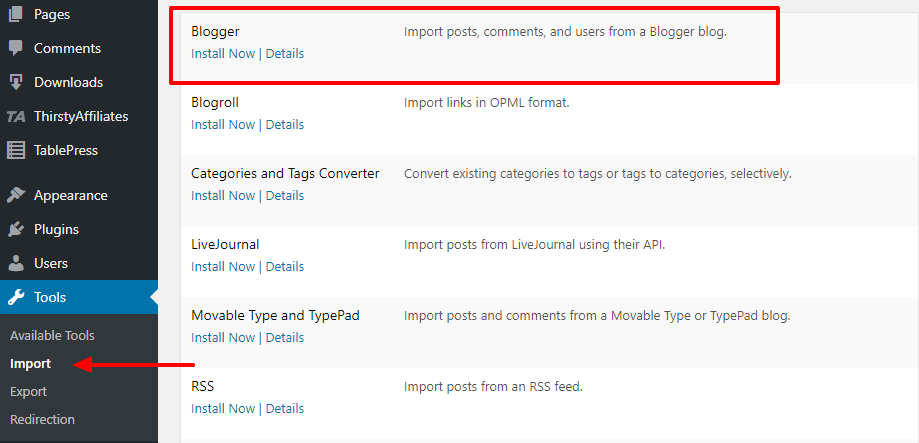
Task: Open the Available Tools submenu item
Action: pos(52,335)
